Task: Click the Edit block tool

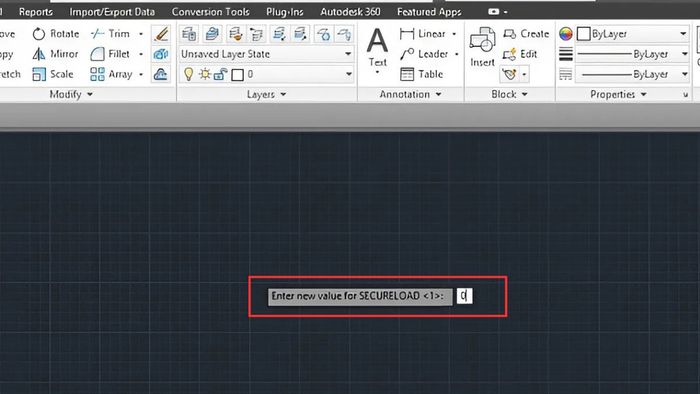Action: click(520, 54)
